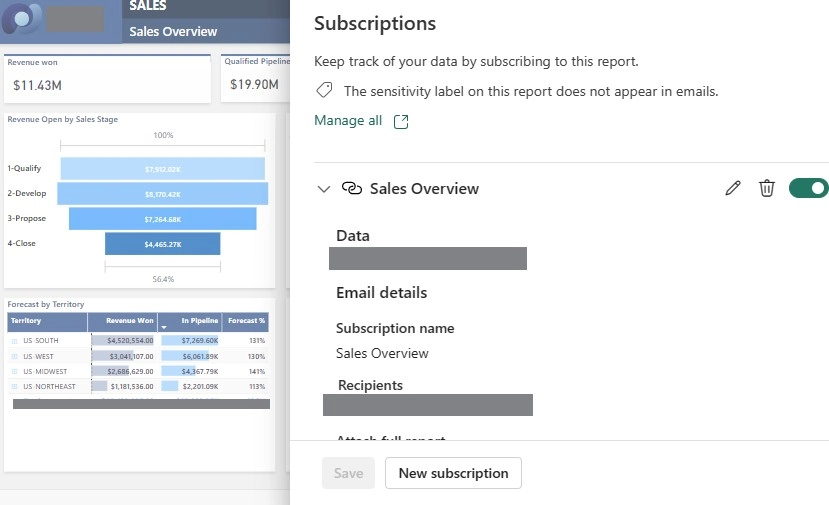Click the Email details section heading

click(x=381, y=292)
